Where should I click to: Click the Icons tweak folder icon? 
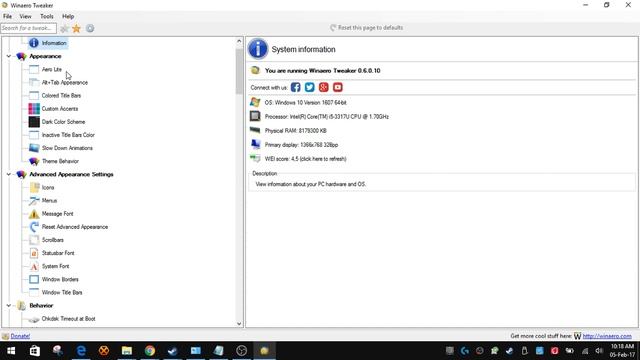tap(34, 187)
